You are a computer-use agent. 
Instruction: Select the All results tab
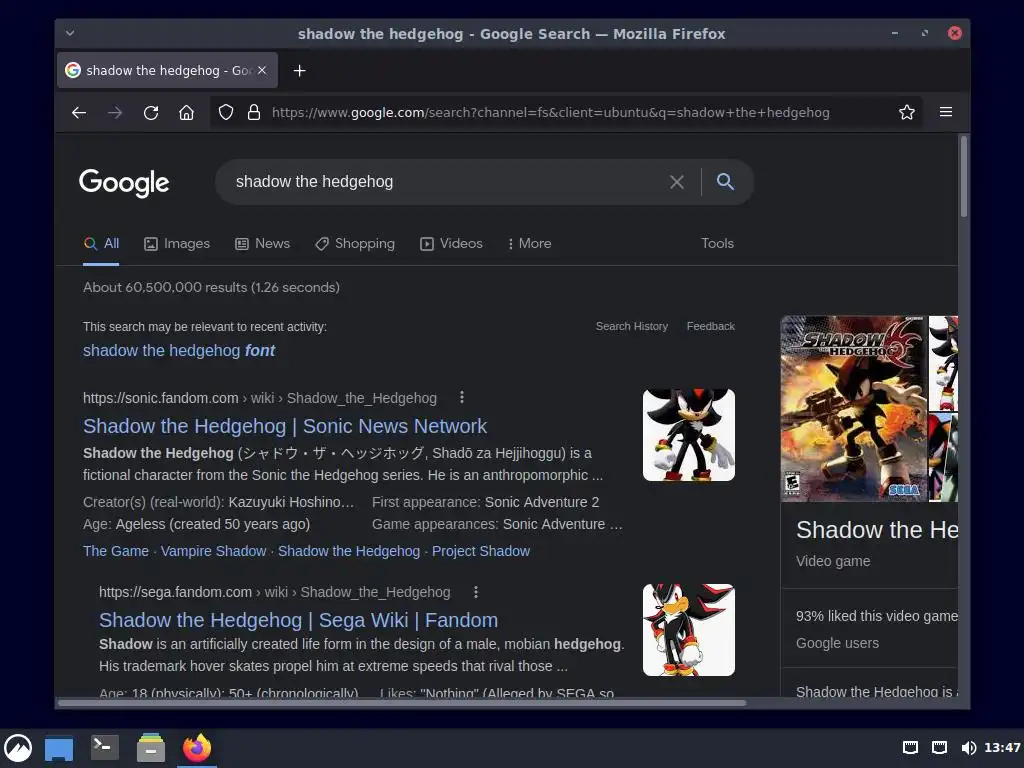coord(101,244)
